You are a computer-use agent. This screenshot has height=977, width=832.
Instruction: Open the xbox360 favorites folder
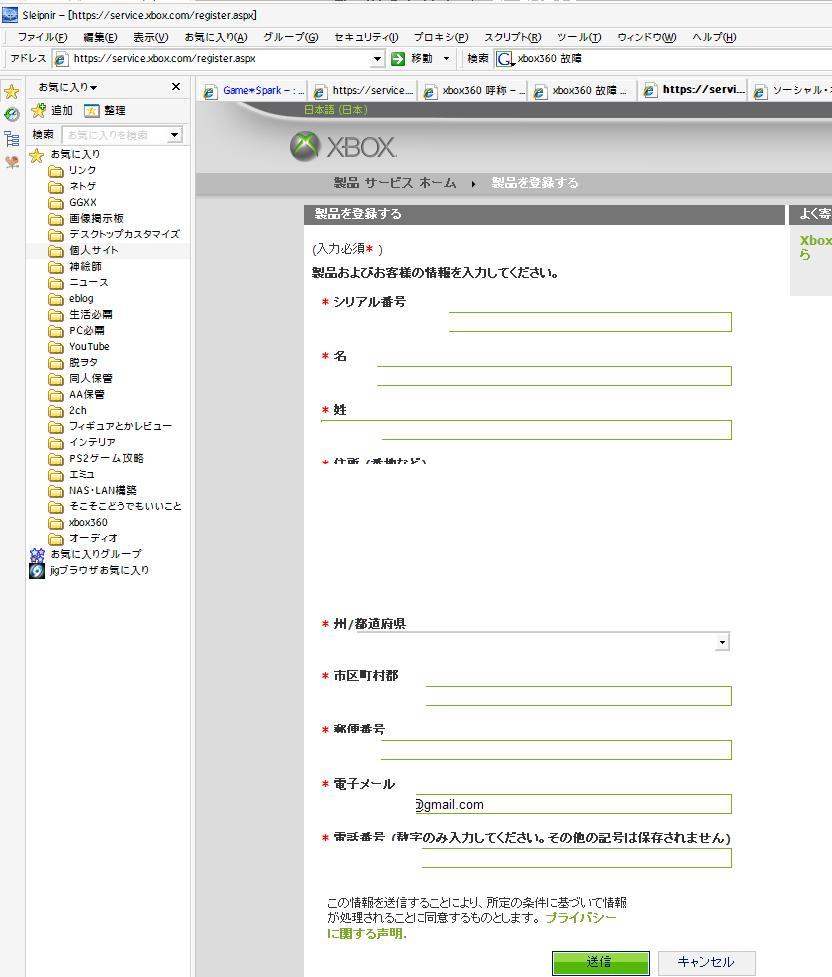(x=88, y=522)
